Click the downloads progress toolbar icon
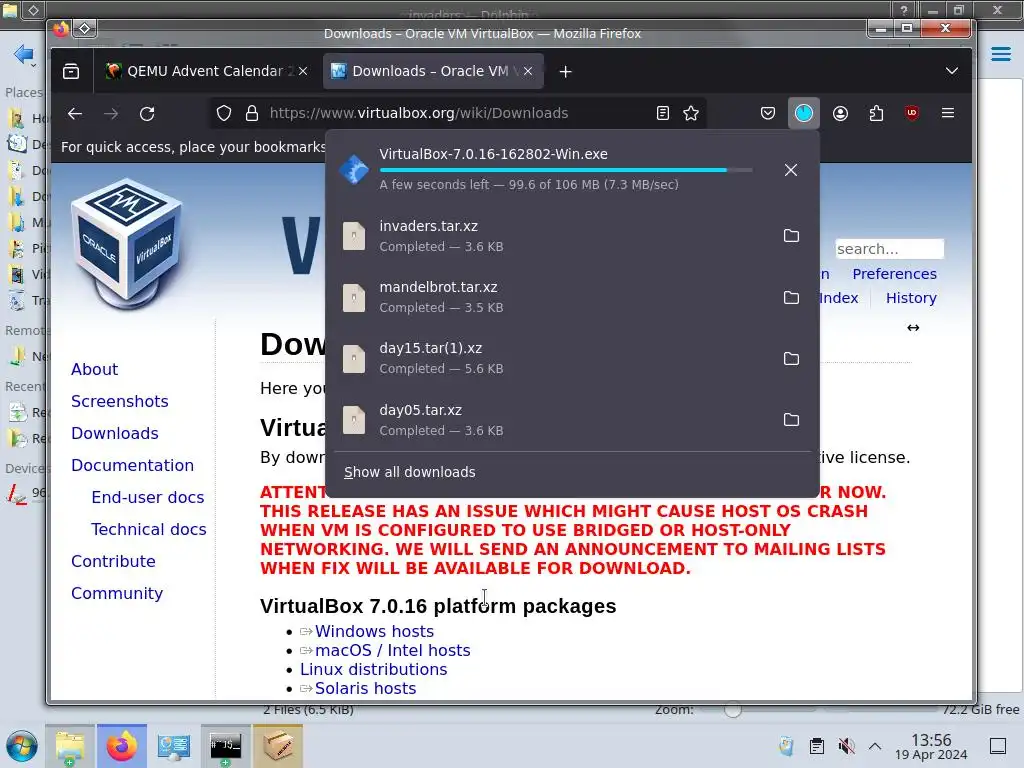1024x768 pixels. (803, 114)
